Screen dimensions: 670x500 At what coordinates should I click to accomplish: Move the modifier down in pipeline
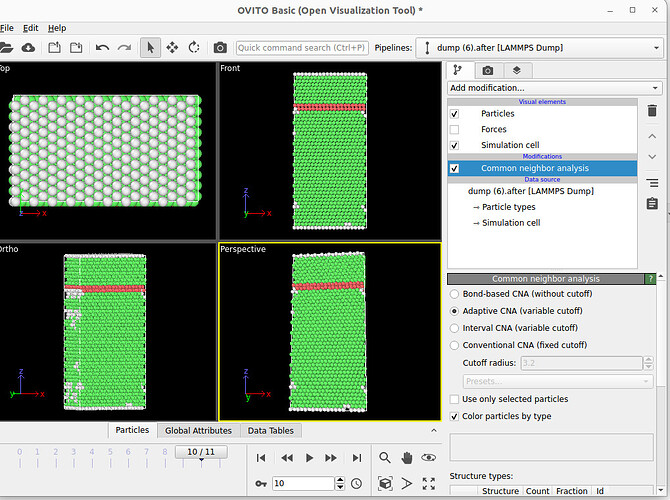[652, 157]
